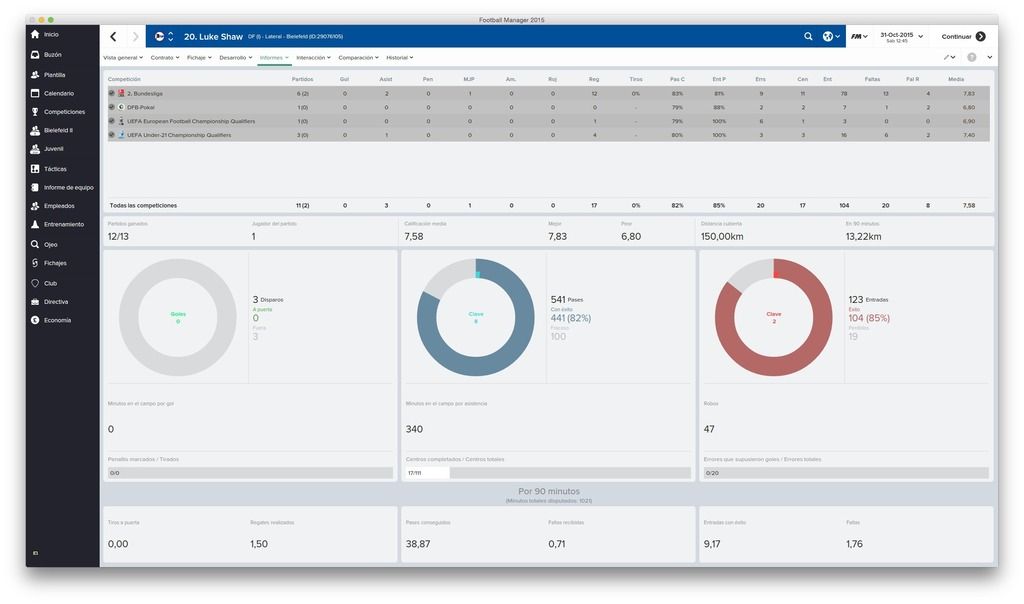Click the DFB-Pokal competition logo
The height and width of the screenshot is (604, 1024).
pyautogui.click(x=121, y=107)
